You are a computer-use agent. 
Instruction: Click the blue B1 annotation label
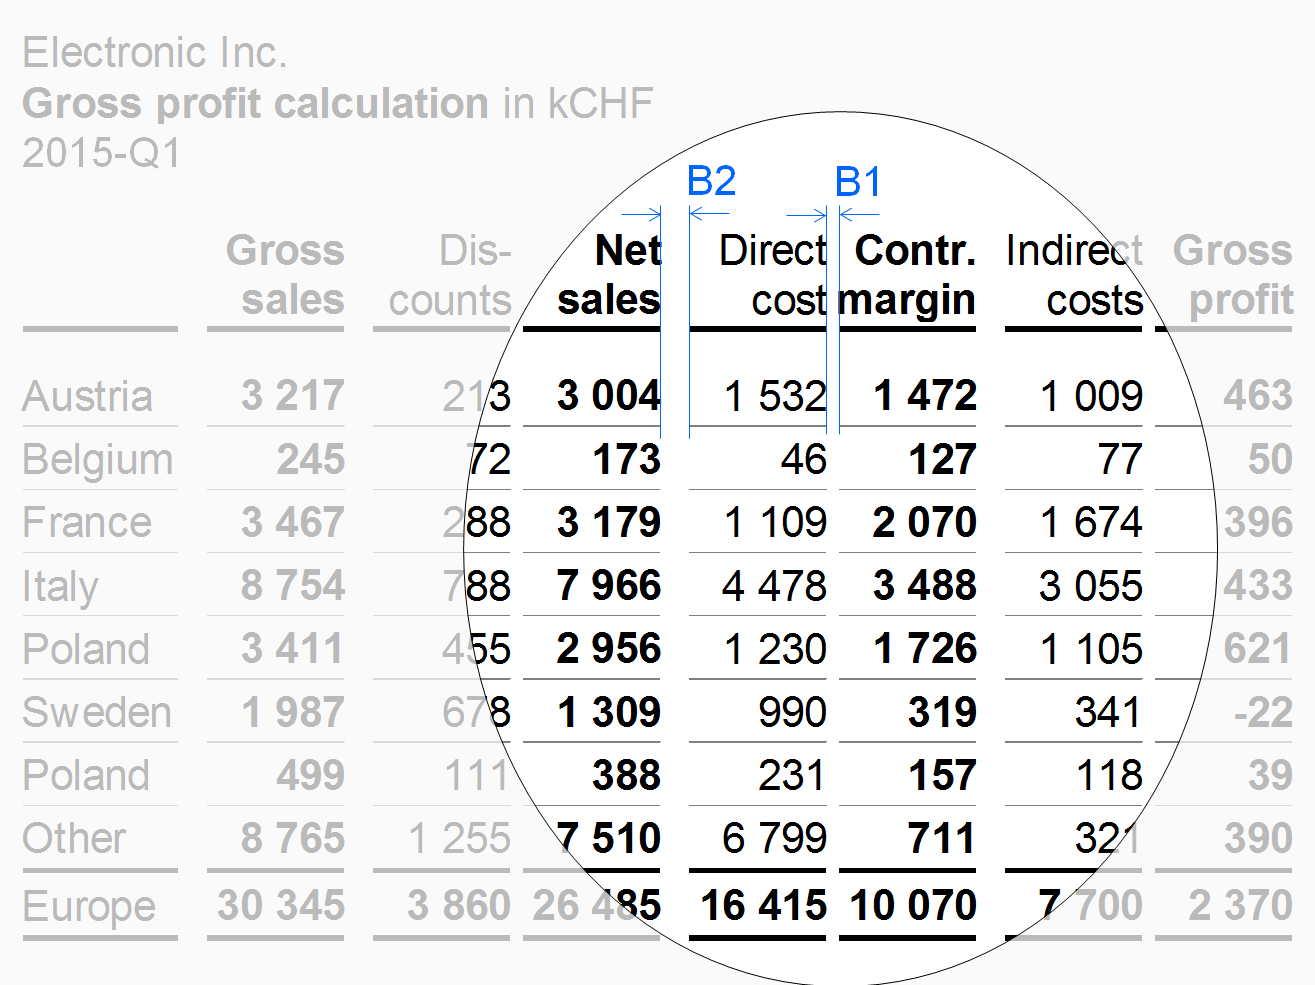click(859, 182)
